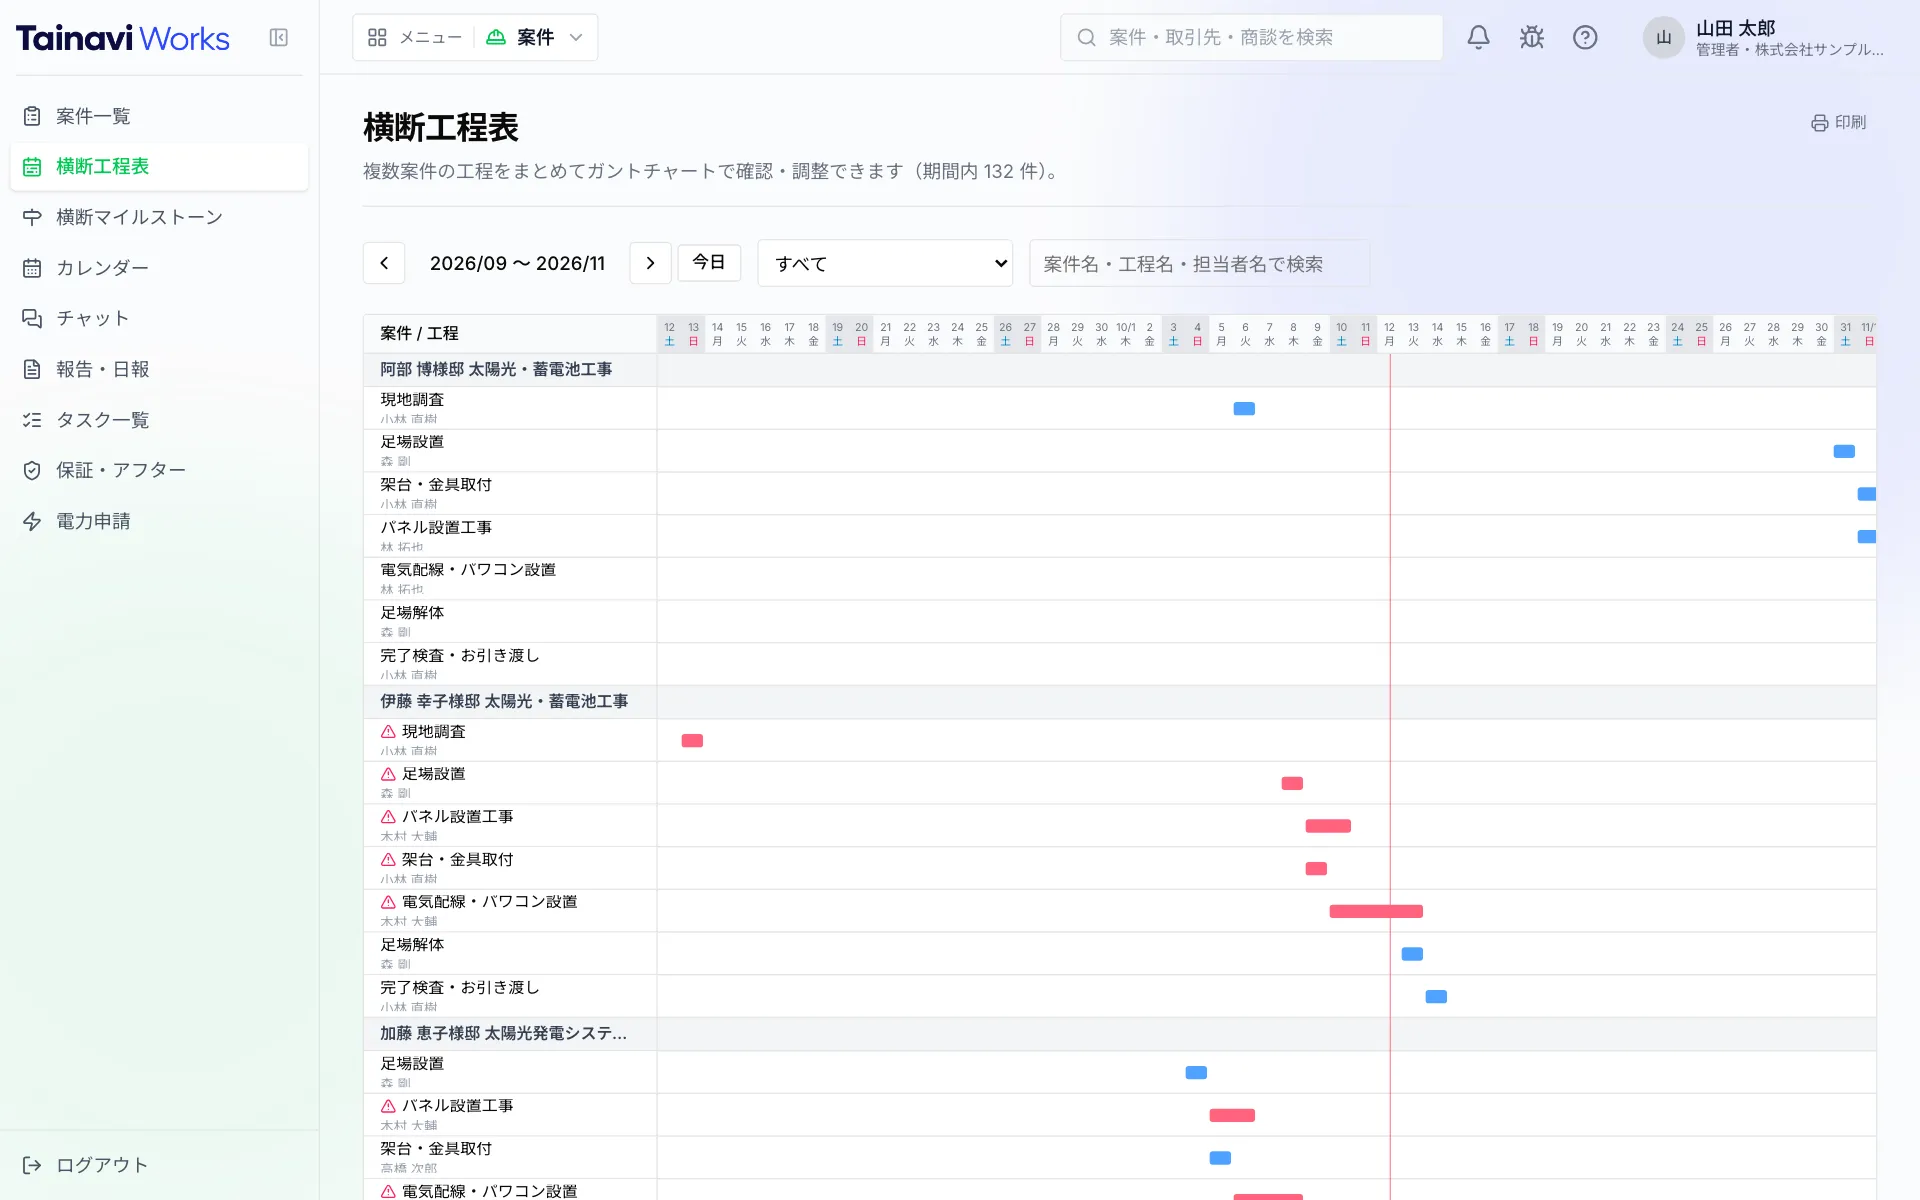
Task: Open 案件一覧 in sidebar
Action: [159, 116]
